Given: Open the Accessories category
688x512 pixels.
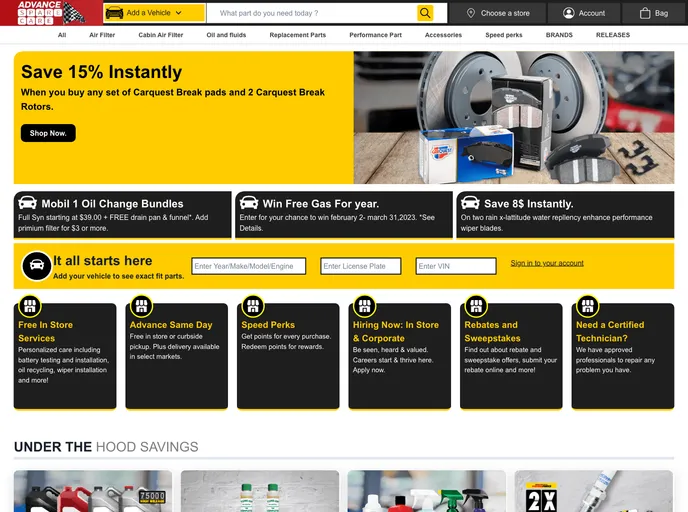Looking at the screenshot, I should click(x=443, y=35).
